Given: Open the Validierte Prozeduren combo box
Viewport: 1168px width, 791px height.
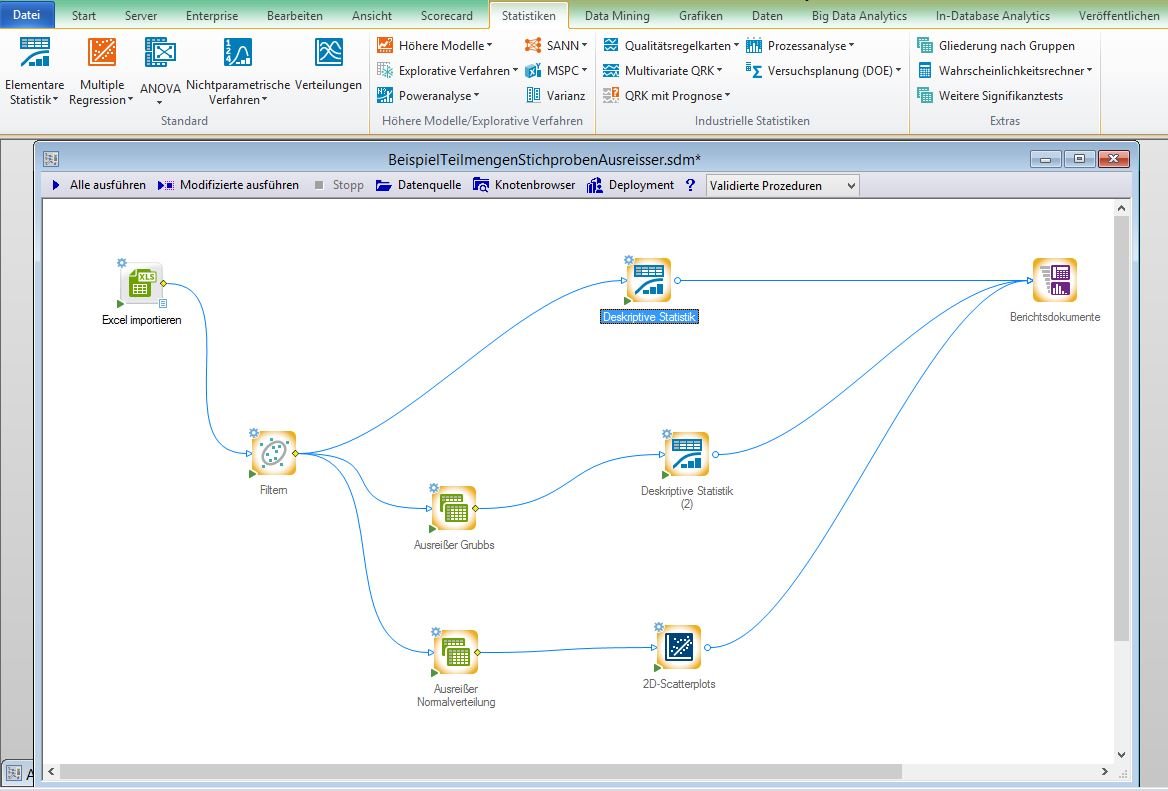Looking at the screenshot, I should tap(782, 185).
